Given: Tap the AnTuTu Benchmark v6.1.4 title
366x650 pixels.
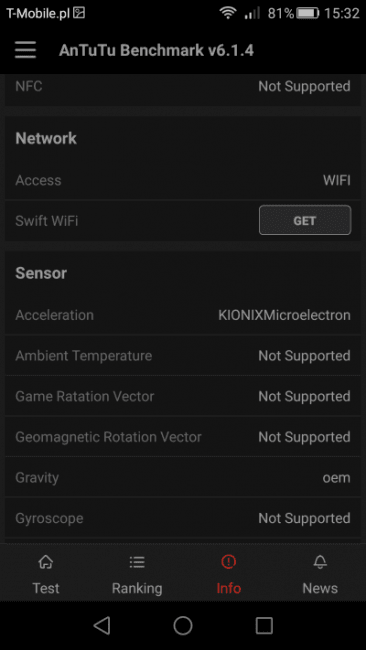Looking at the screenshot, I should 156,51.
